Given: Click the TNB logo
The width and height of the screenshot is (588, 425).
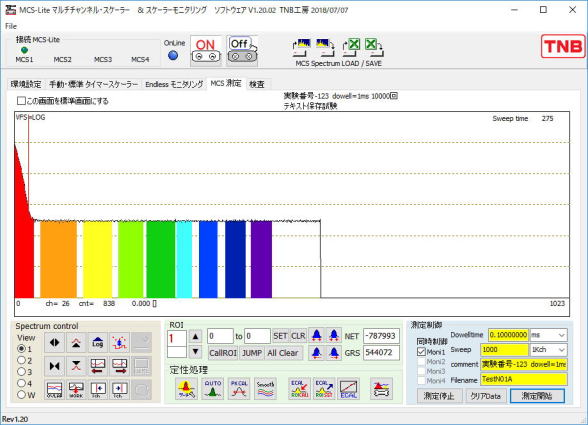Looking at the screenshot, I should (563, 46).
